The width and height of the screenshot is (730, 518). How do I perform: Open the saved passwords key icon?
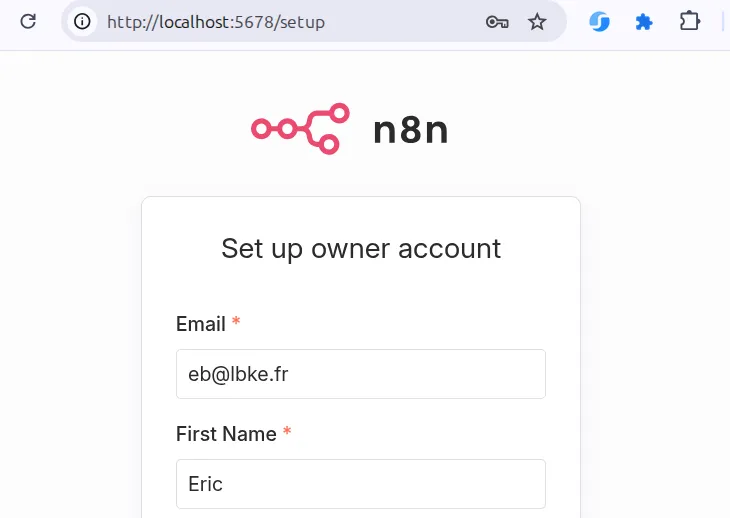(x=497, y=21)
